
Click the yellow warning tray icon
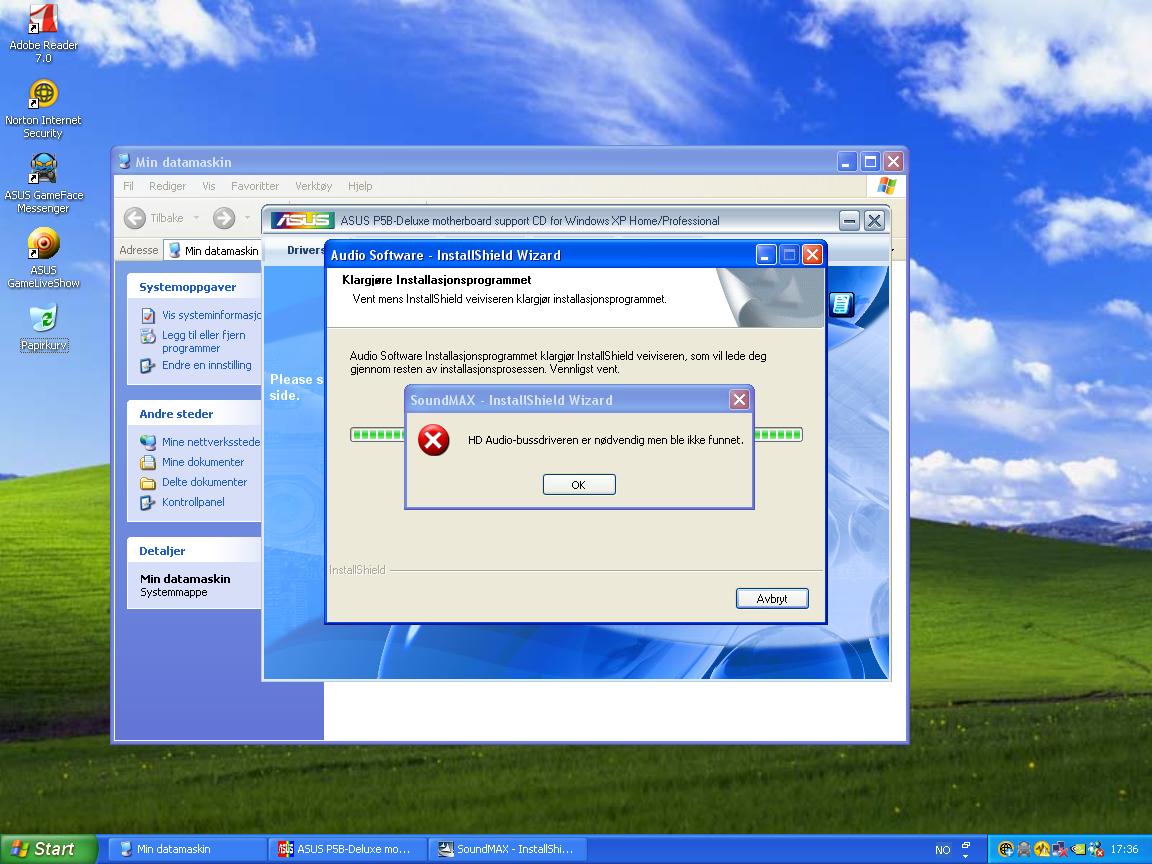[x=1042, y=849]
